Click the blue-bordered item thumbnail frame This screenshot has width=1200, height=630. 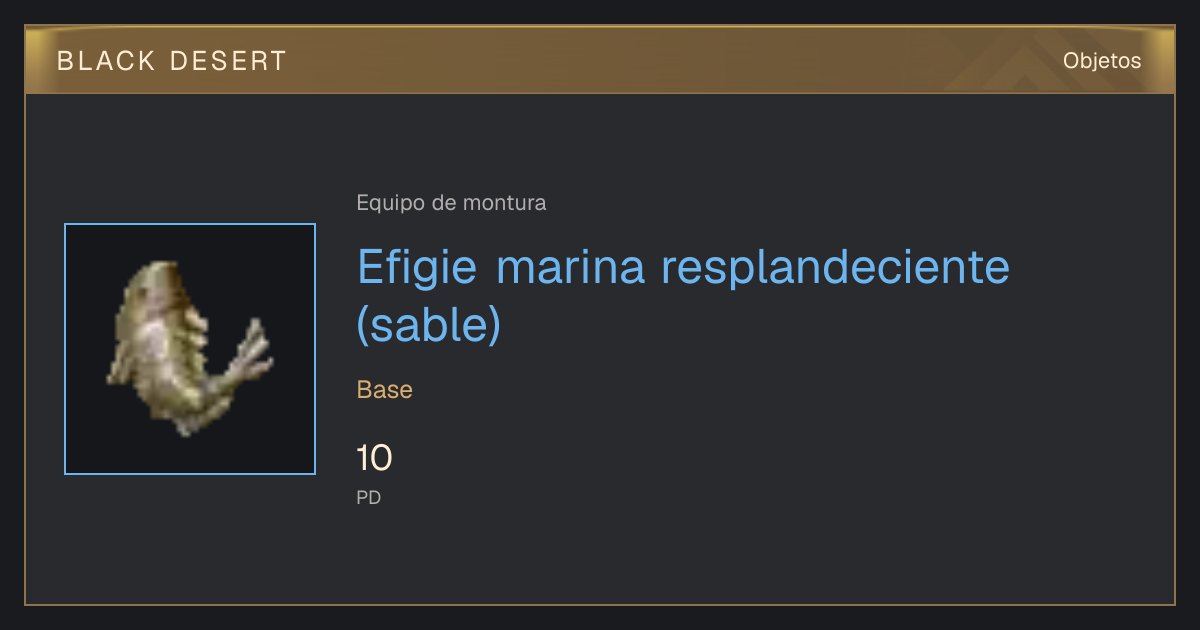(x=190, y=349)
